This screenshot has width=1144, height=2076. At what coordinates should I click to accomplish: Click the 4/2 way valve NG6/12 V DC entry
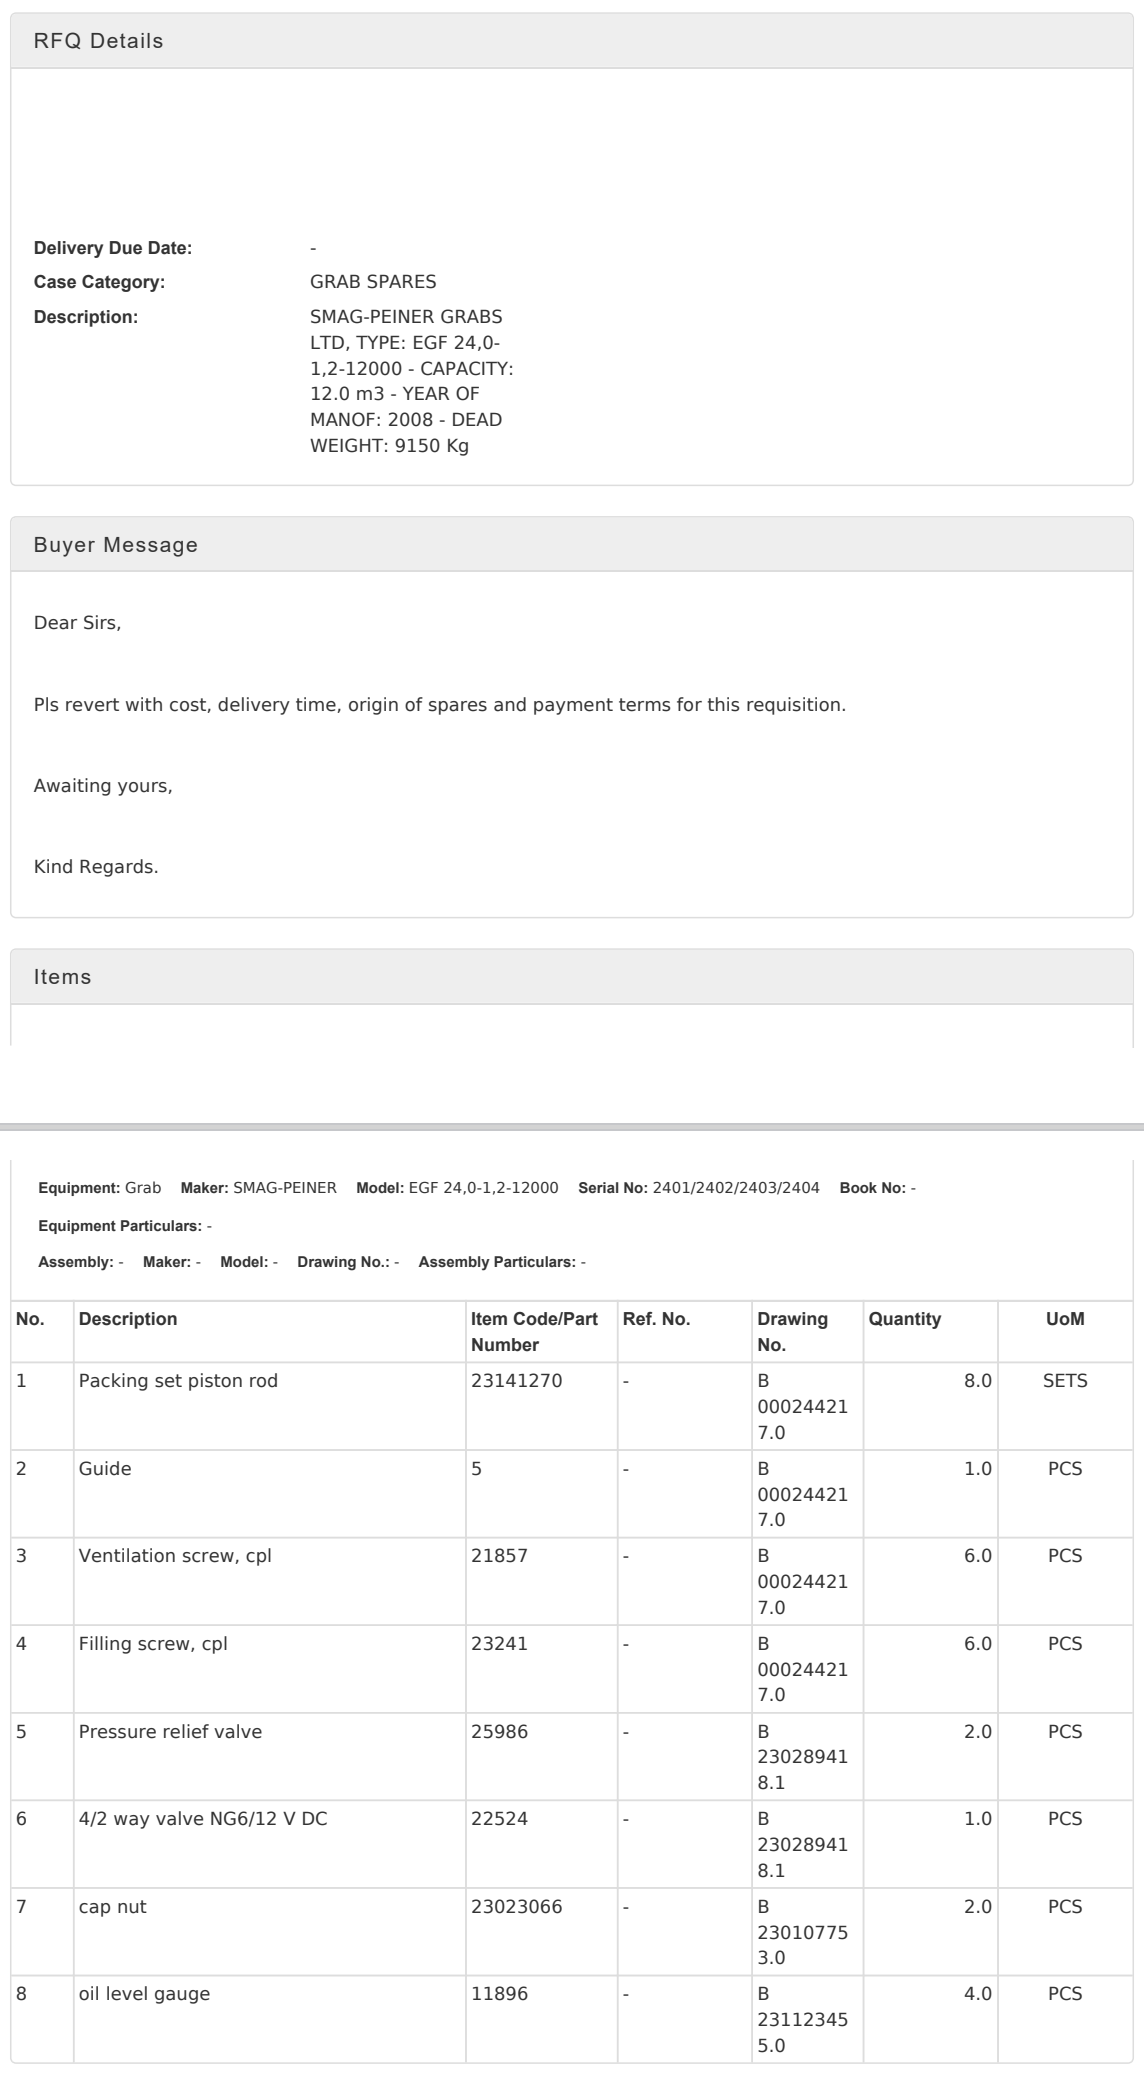coord(203,1819)
